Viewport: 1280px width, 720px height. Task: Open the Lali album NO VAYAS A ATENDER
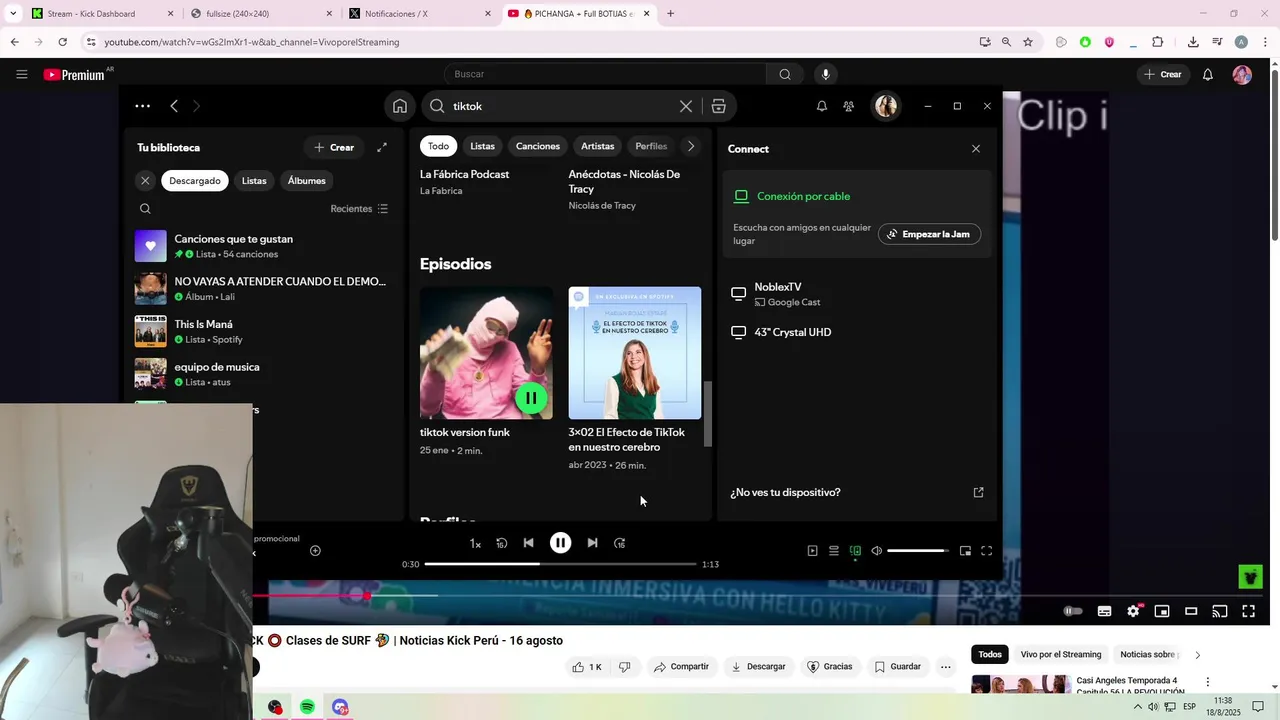262,289
